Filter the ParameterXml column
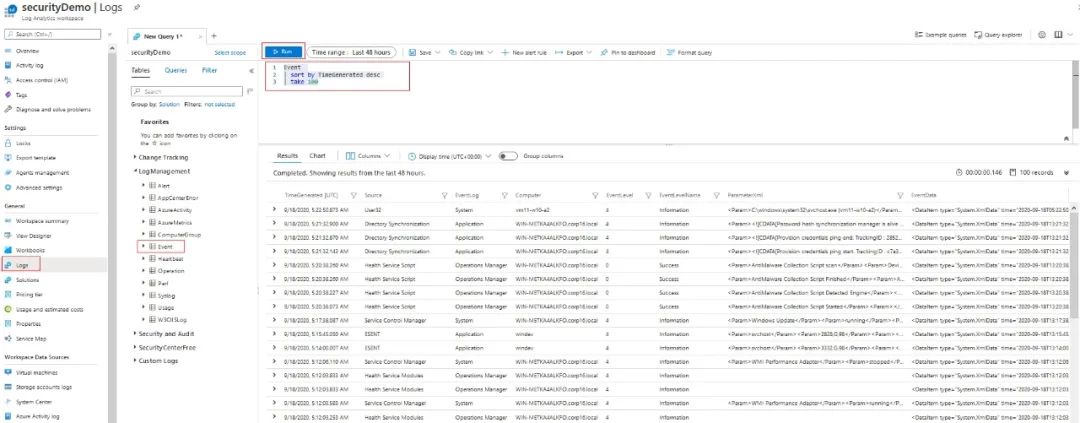Screen dimensions: 1080x423 [900, 196]
